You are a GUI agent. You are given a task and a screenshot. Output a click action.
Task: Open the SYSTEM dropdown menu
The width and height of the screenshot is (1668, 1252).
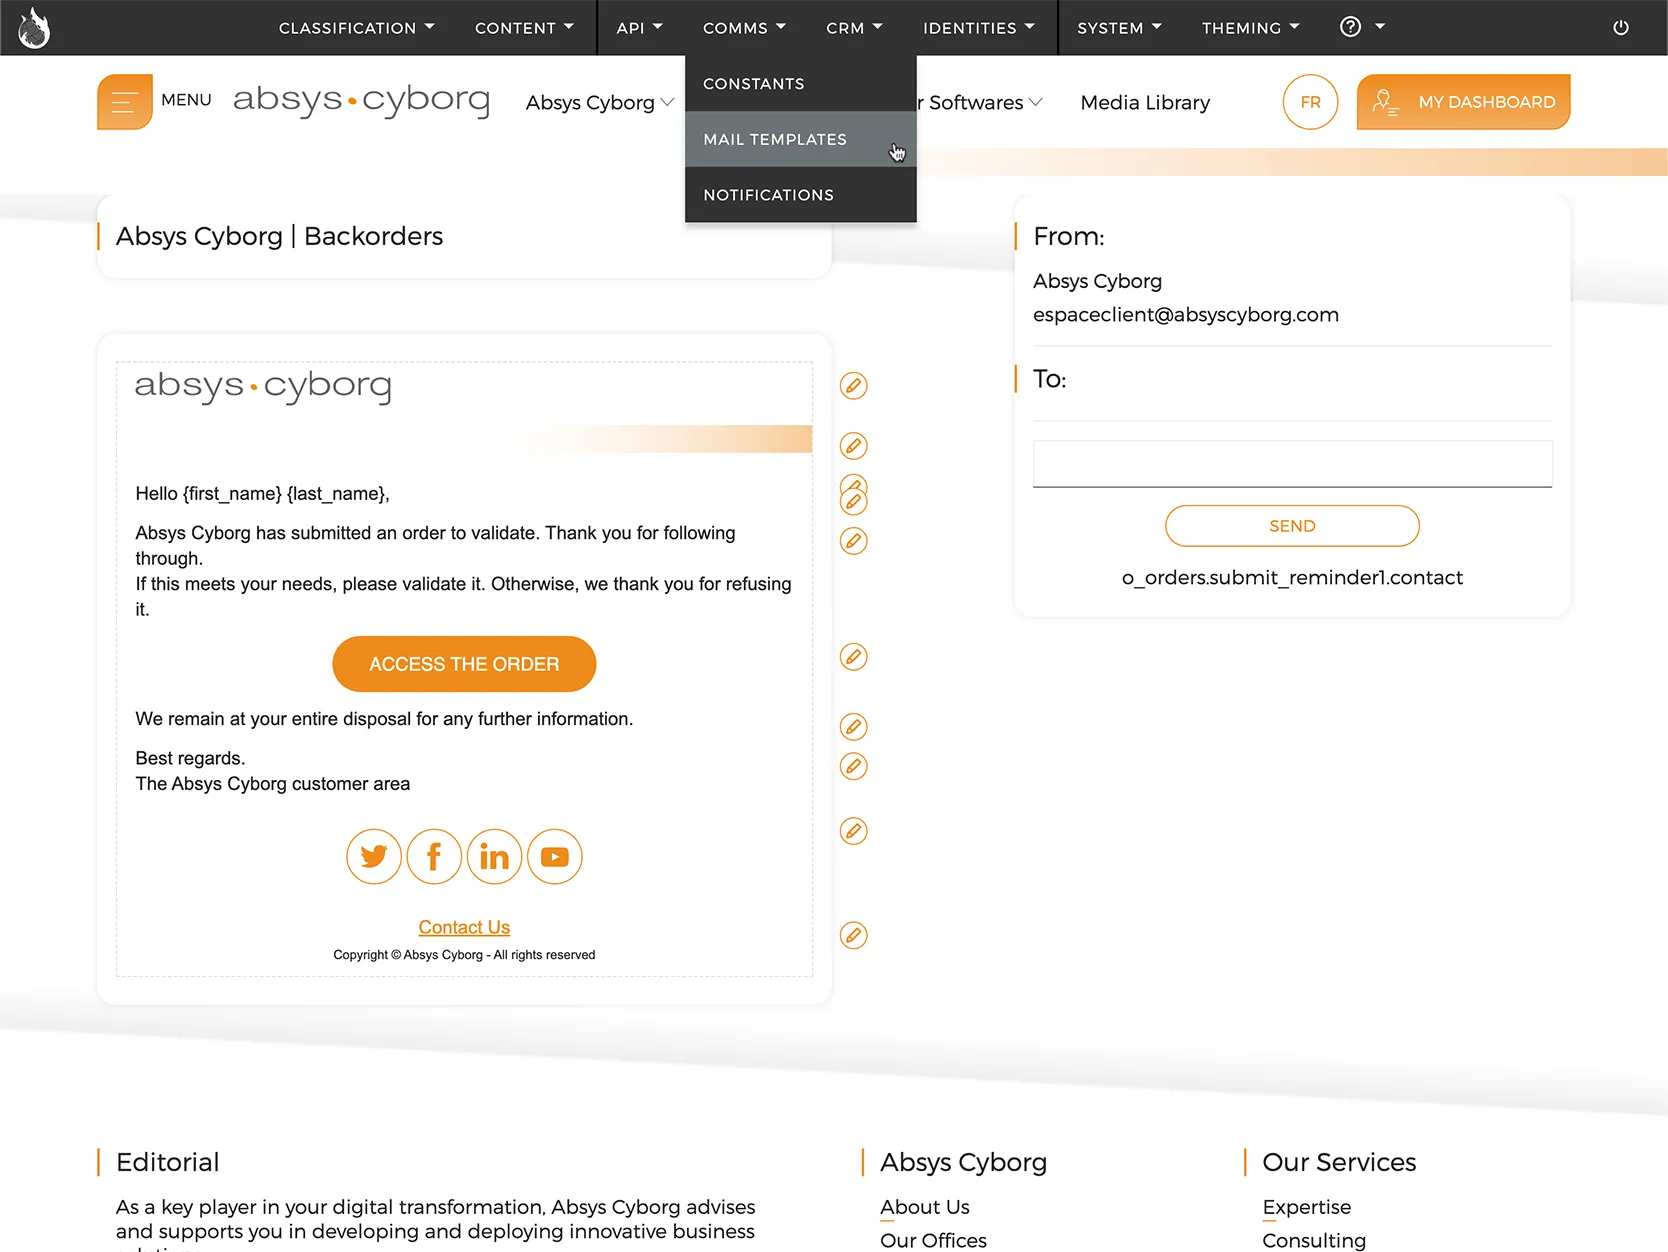pyautogui.click(x=1119, y=28)
